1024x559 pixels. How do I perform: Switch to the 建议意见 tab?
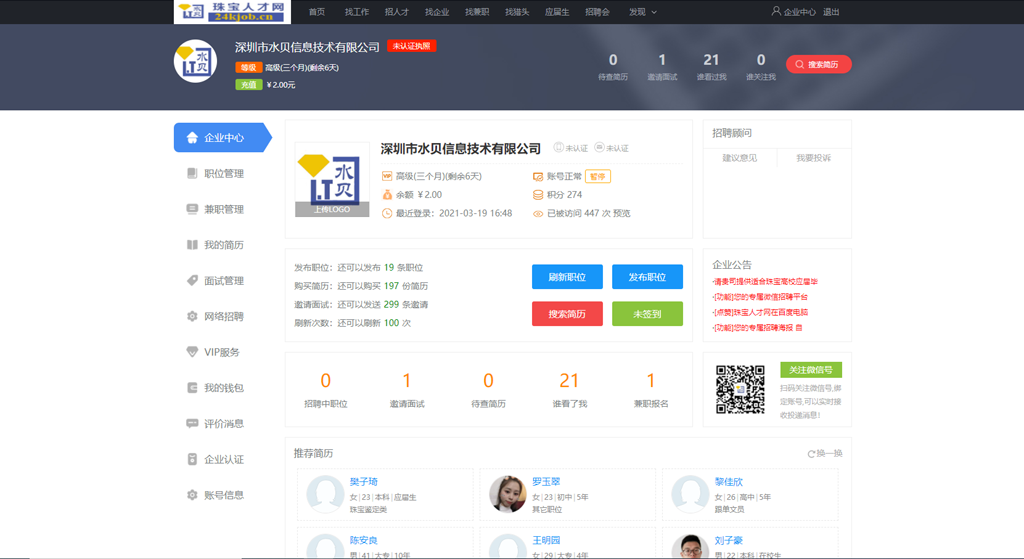click(x=740, y=158)
